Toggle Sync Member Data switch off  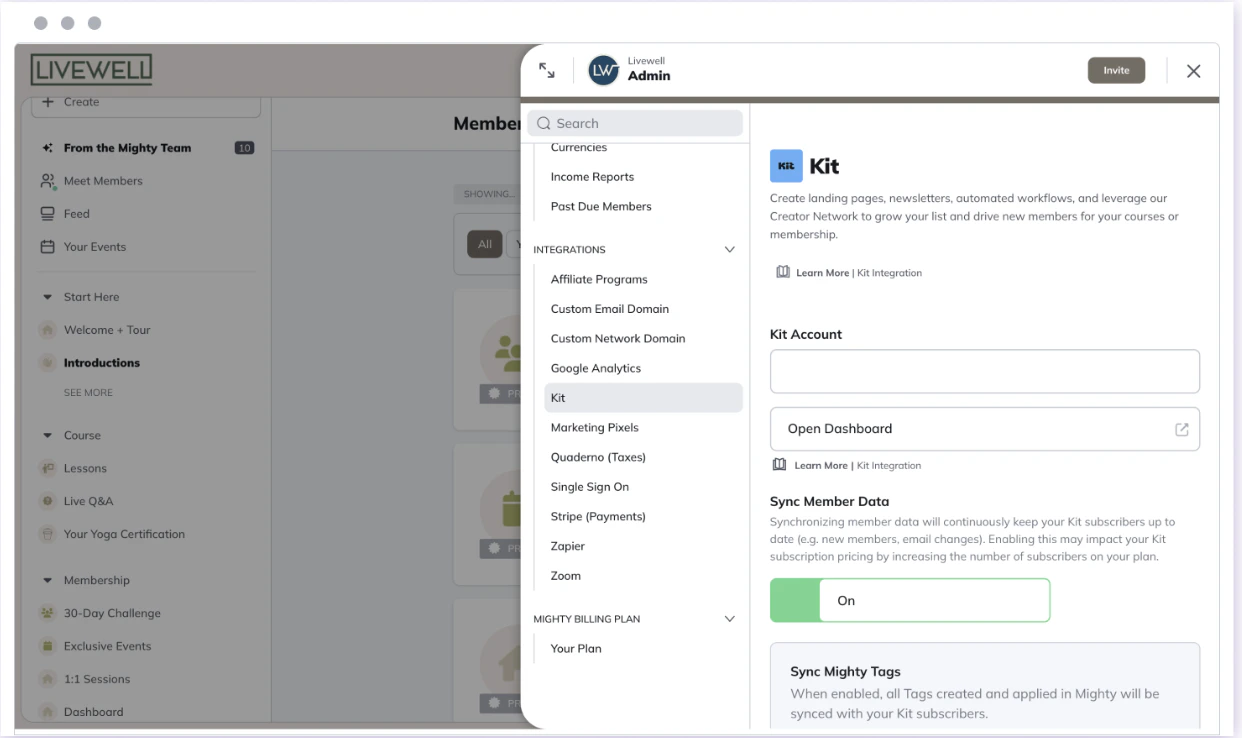pyautogui.click(x=910, y=600)
